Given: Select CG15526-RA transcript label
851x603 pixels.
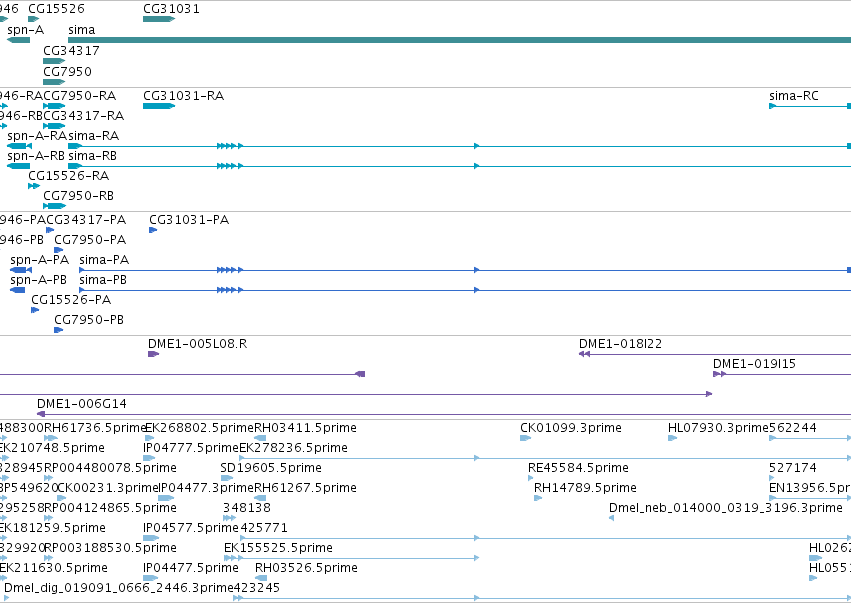Looking at the screenshot, I should 68,176.
